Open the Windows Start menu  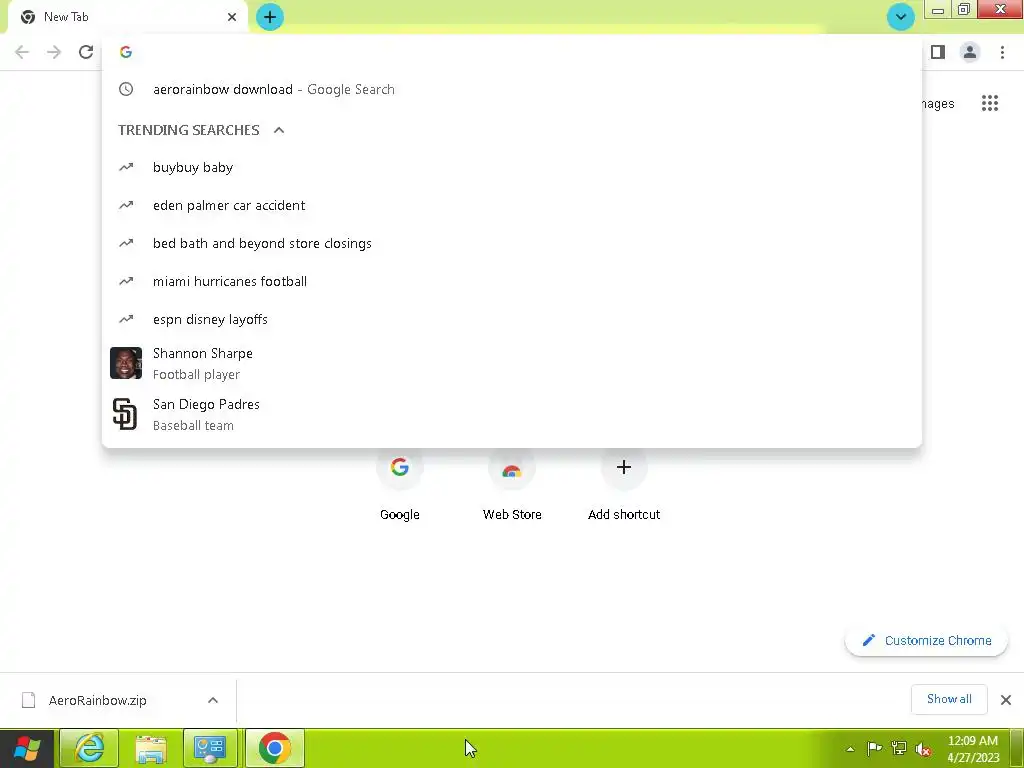[27, 748]
